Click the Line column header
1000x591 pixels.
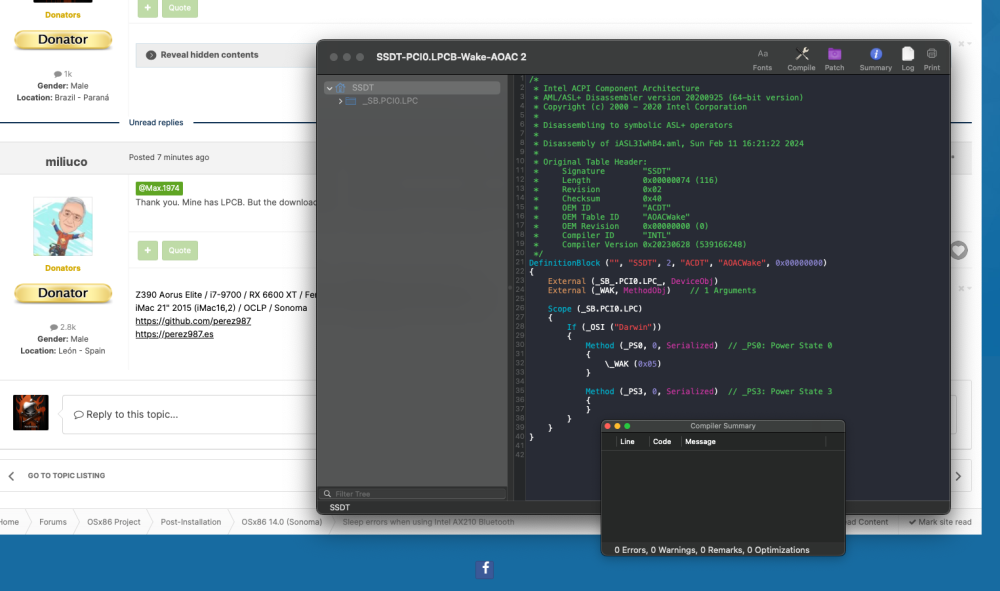point(627,441)
